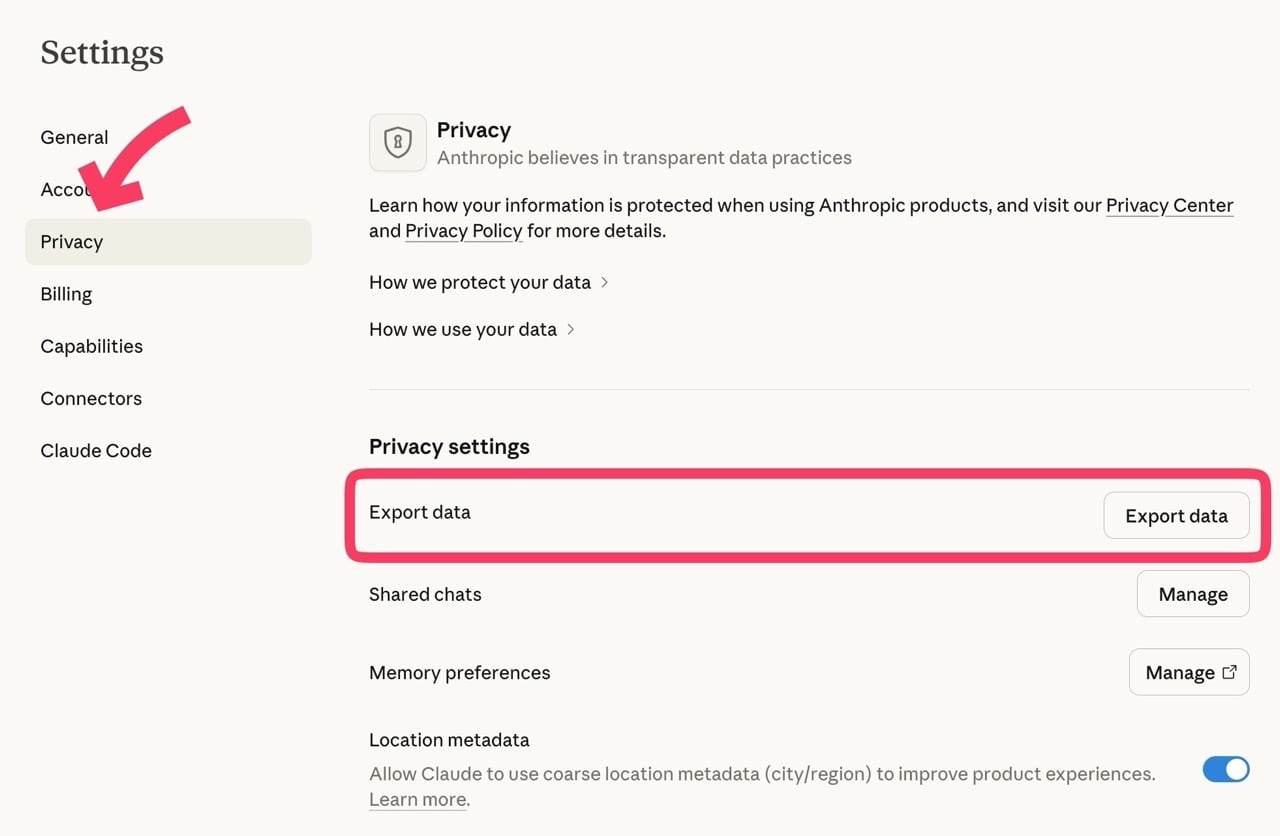Expand How we use your data
Viewport: 1280px width, 836px height.
472,329
